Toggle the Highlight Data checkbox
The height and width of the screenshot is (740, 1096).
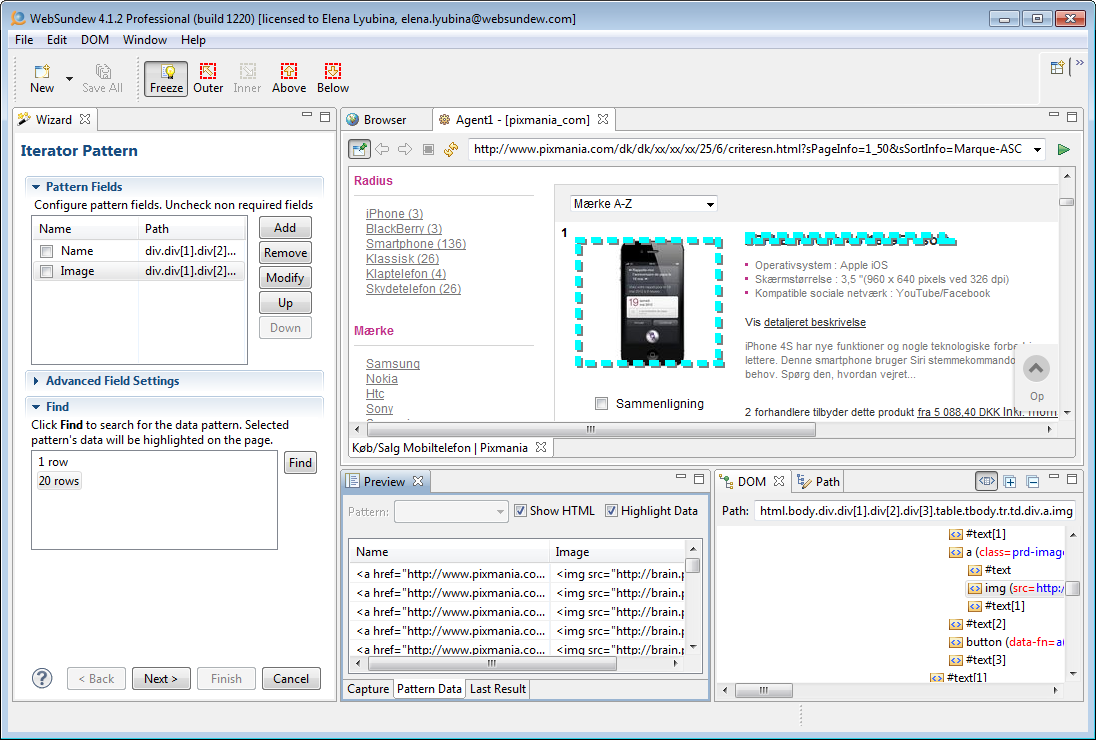[611, 511]
